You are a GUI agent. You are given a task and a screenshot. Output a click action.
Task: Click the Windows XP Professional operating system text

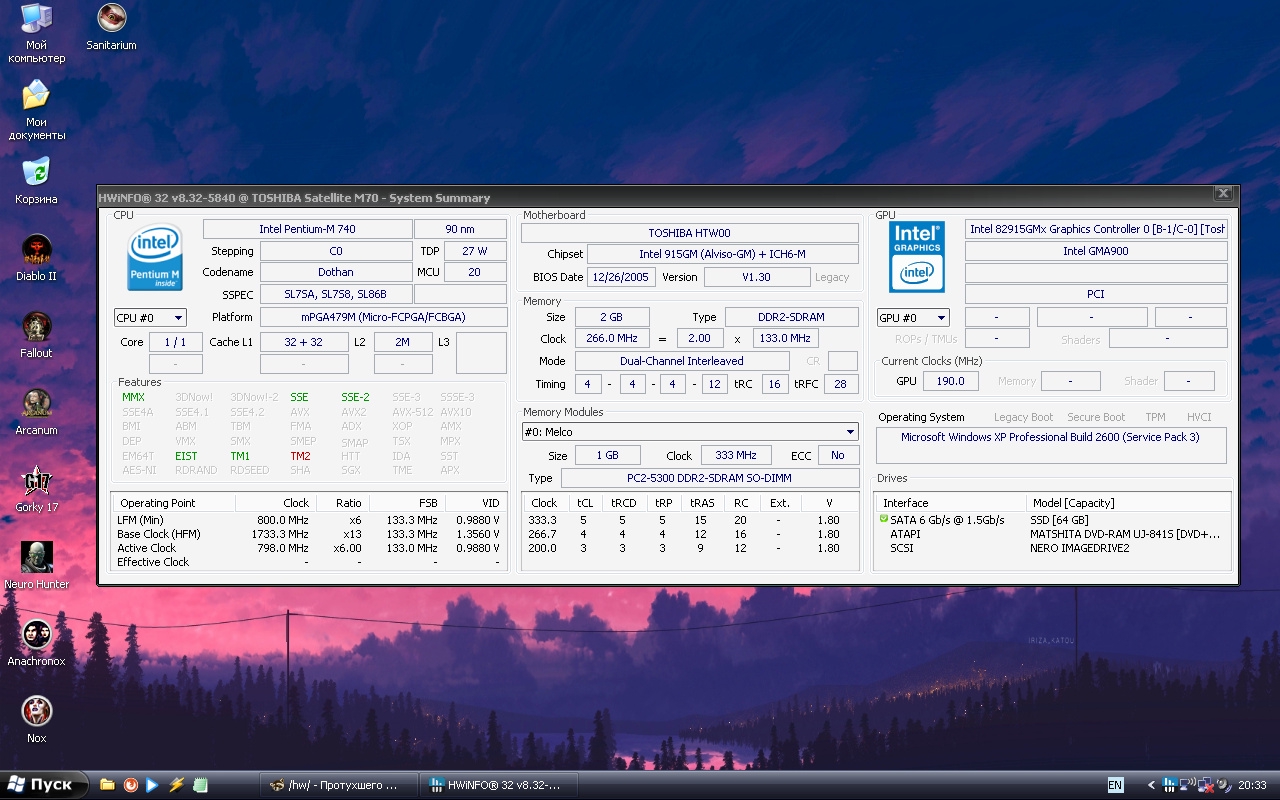point(1050,438)
